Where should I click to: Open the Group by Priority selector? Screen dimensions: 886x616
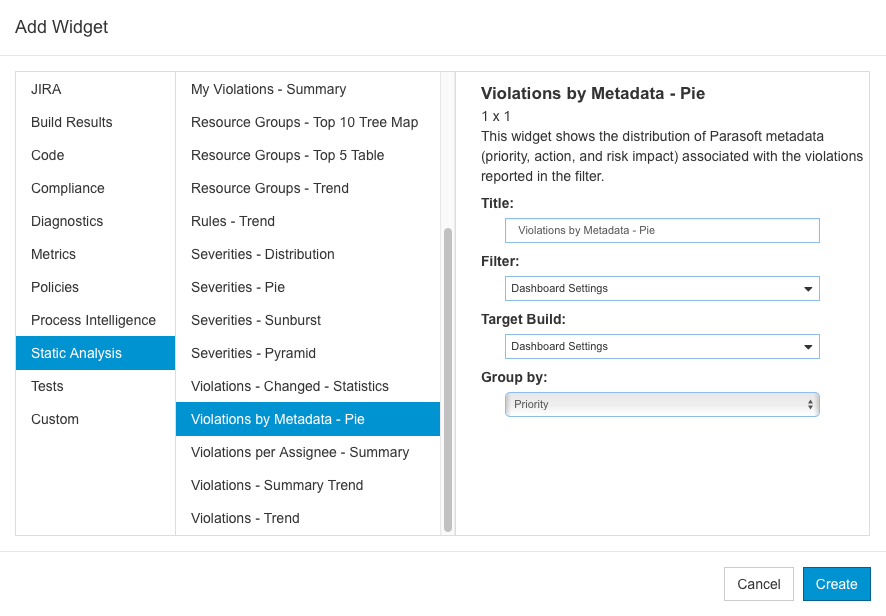pos(662,405)
